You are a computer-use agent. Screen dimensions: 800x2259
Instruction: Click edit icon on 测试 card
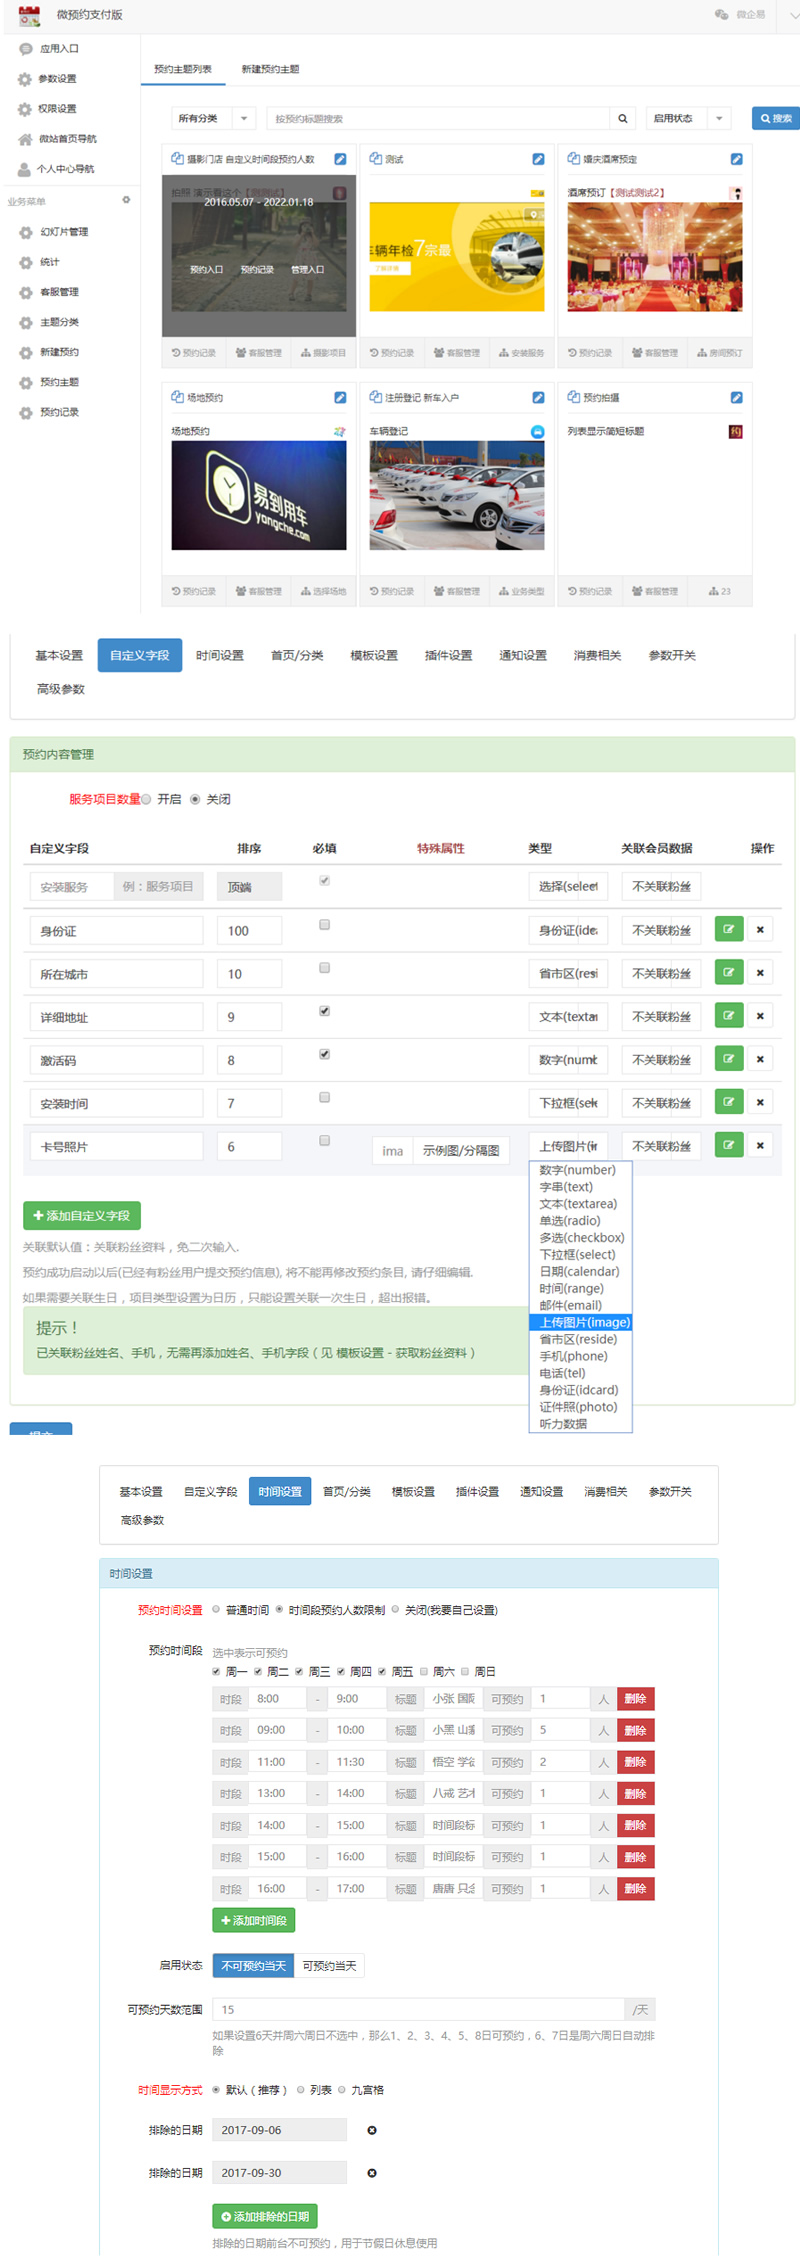(538, 159)
